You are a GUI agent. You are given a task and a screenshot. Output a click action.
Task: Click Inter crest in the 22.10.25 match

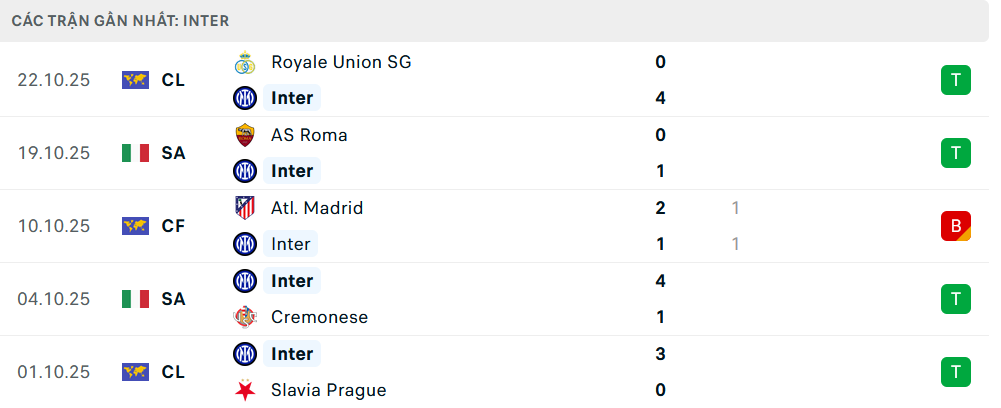[x=245, y=98]
